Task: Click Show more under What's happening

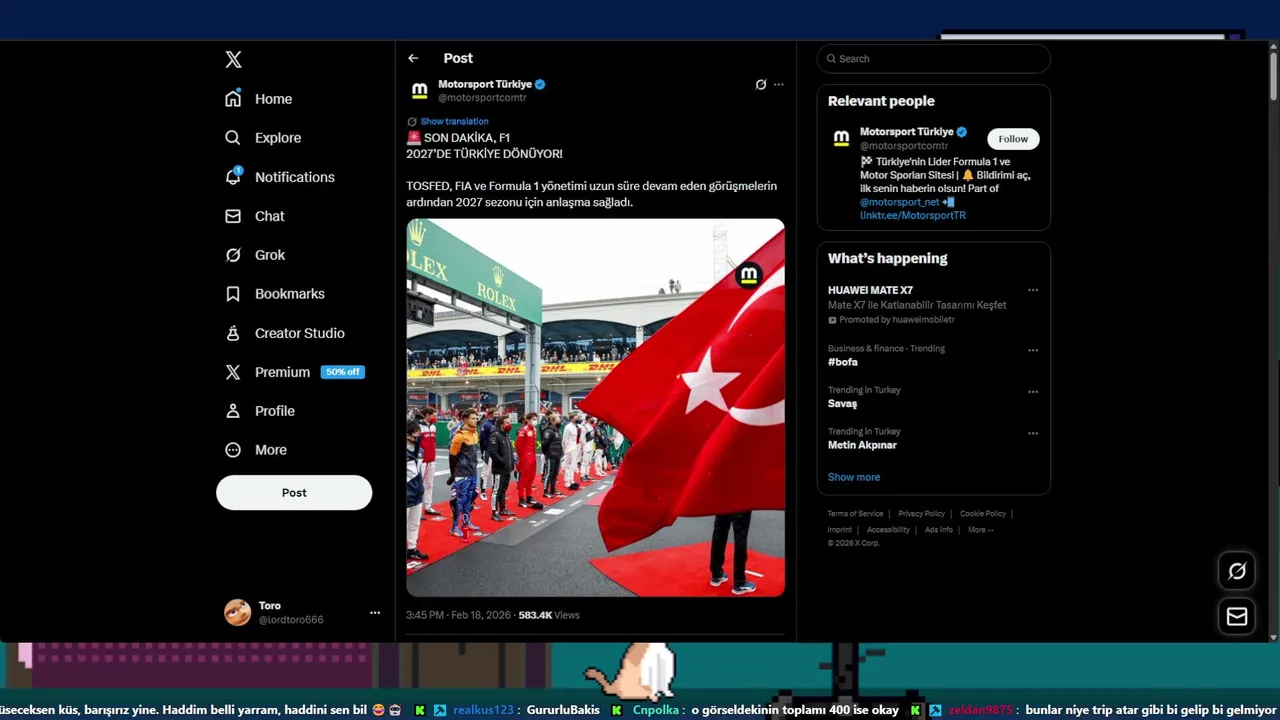Action: coord(854,477)
